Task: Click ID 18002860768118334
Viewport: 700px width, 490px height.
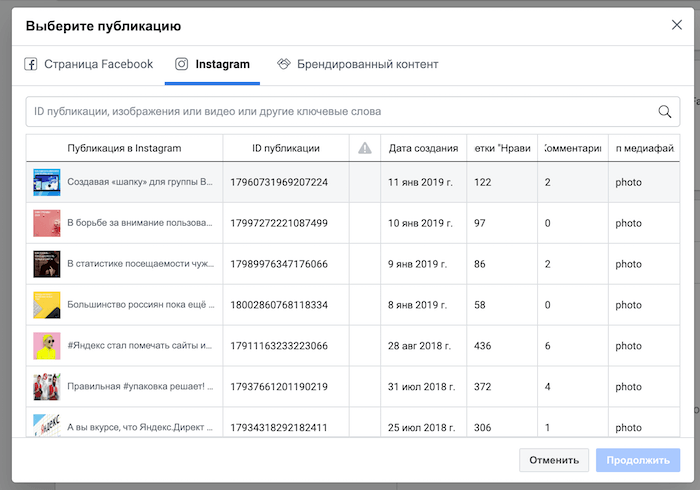Action: pos(279,305)
